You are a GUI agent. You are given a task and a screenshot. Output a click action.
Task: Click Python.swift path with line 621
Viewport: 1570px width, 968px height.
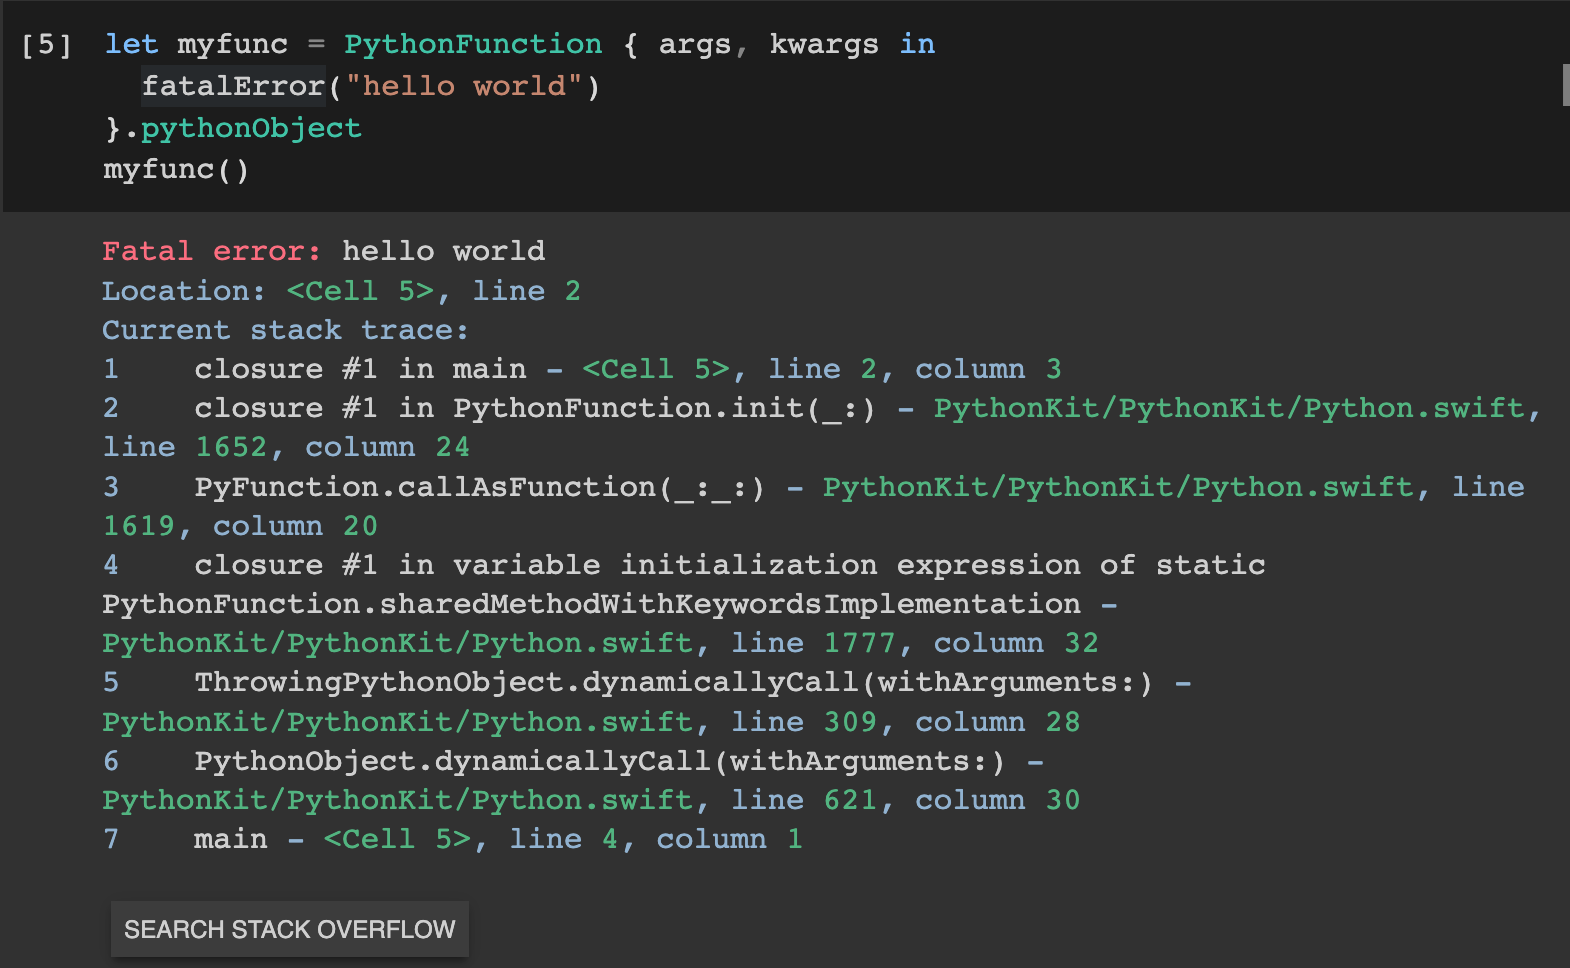coord(397,800)
